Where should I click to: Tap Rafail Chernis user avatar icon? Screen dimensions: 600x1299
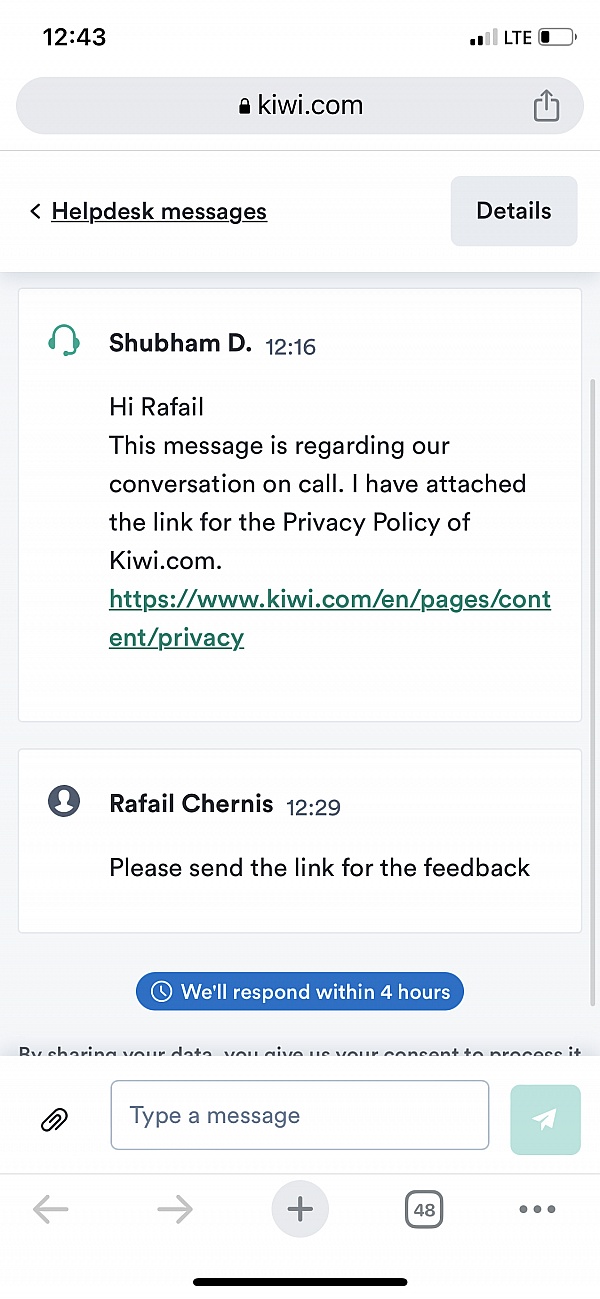(x=64, y=801)
